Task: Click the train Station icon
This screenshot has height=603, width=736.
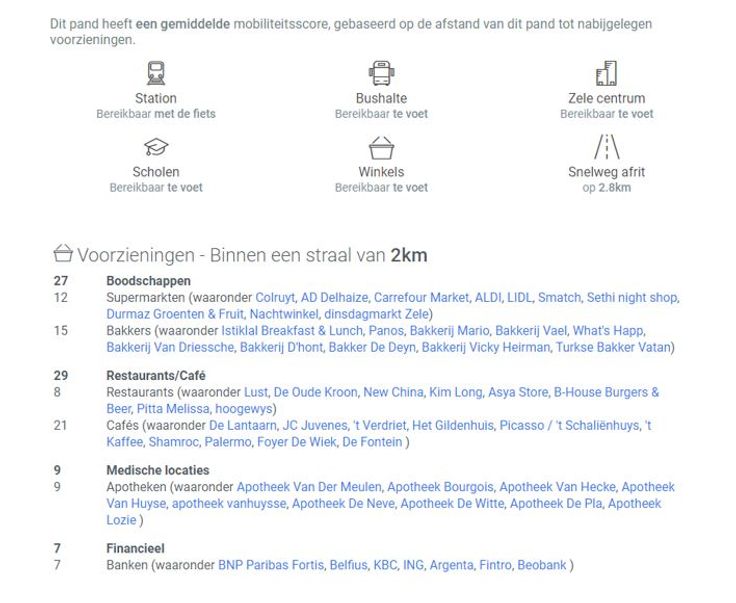Action: pyautogui.click(x=156, y=73)
